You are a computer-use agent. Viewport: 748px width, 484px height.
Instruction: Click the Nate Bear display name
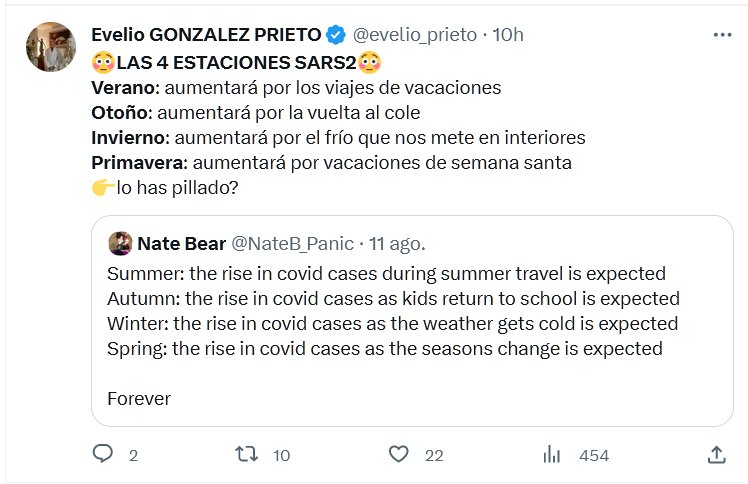coord(181,243)
